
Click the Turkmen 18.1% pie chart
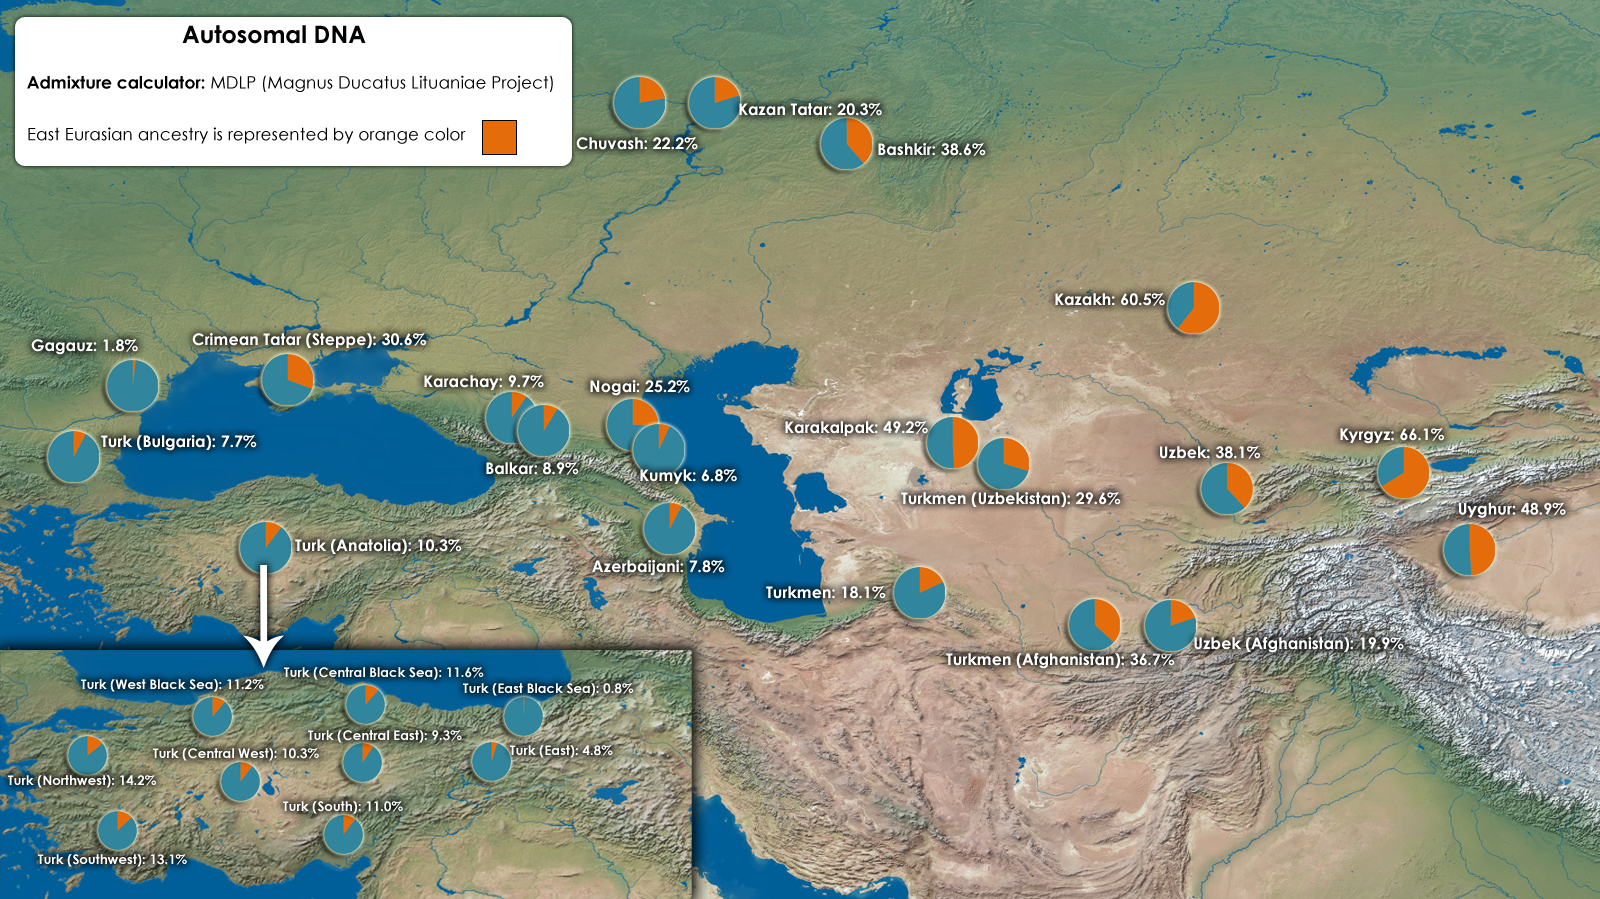coord(919,592)
